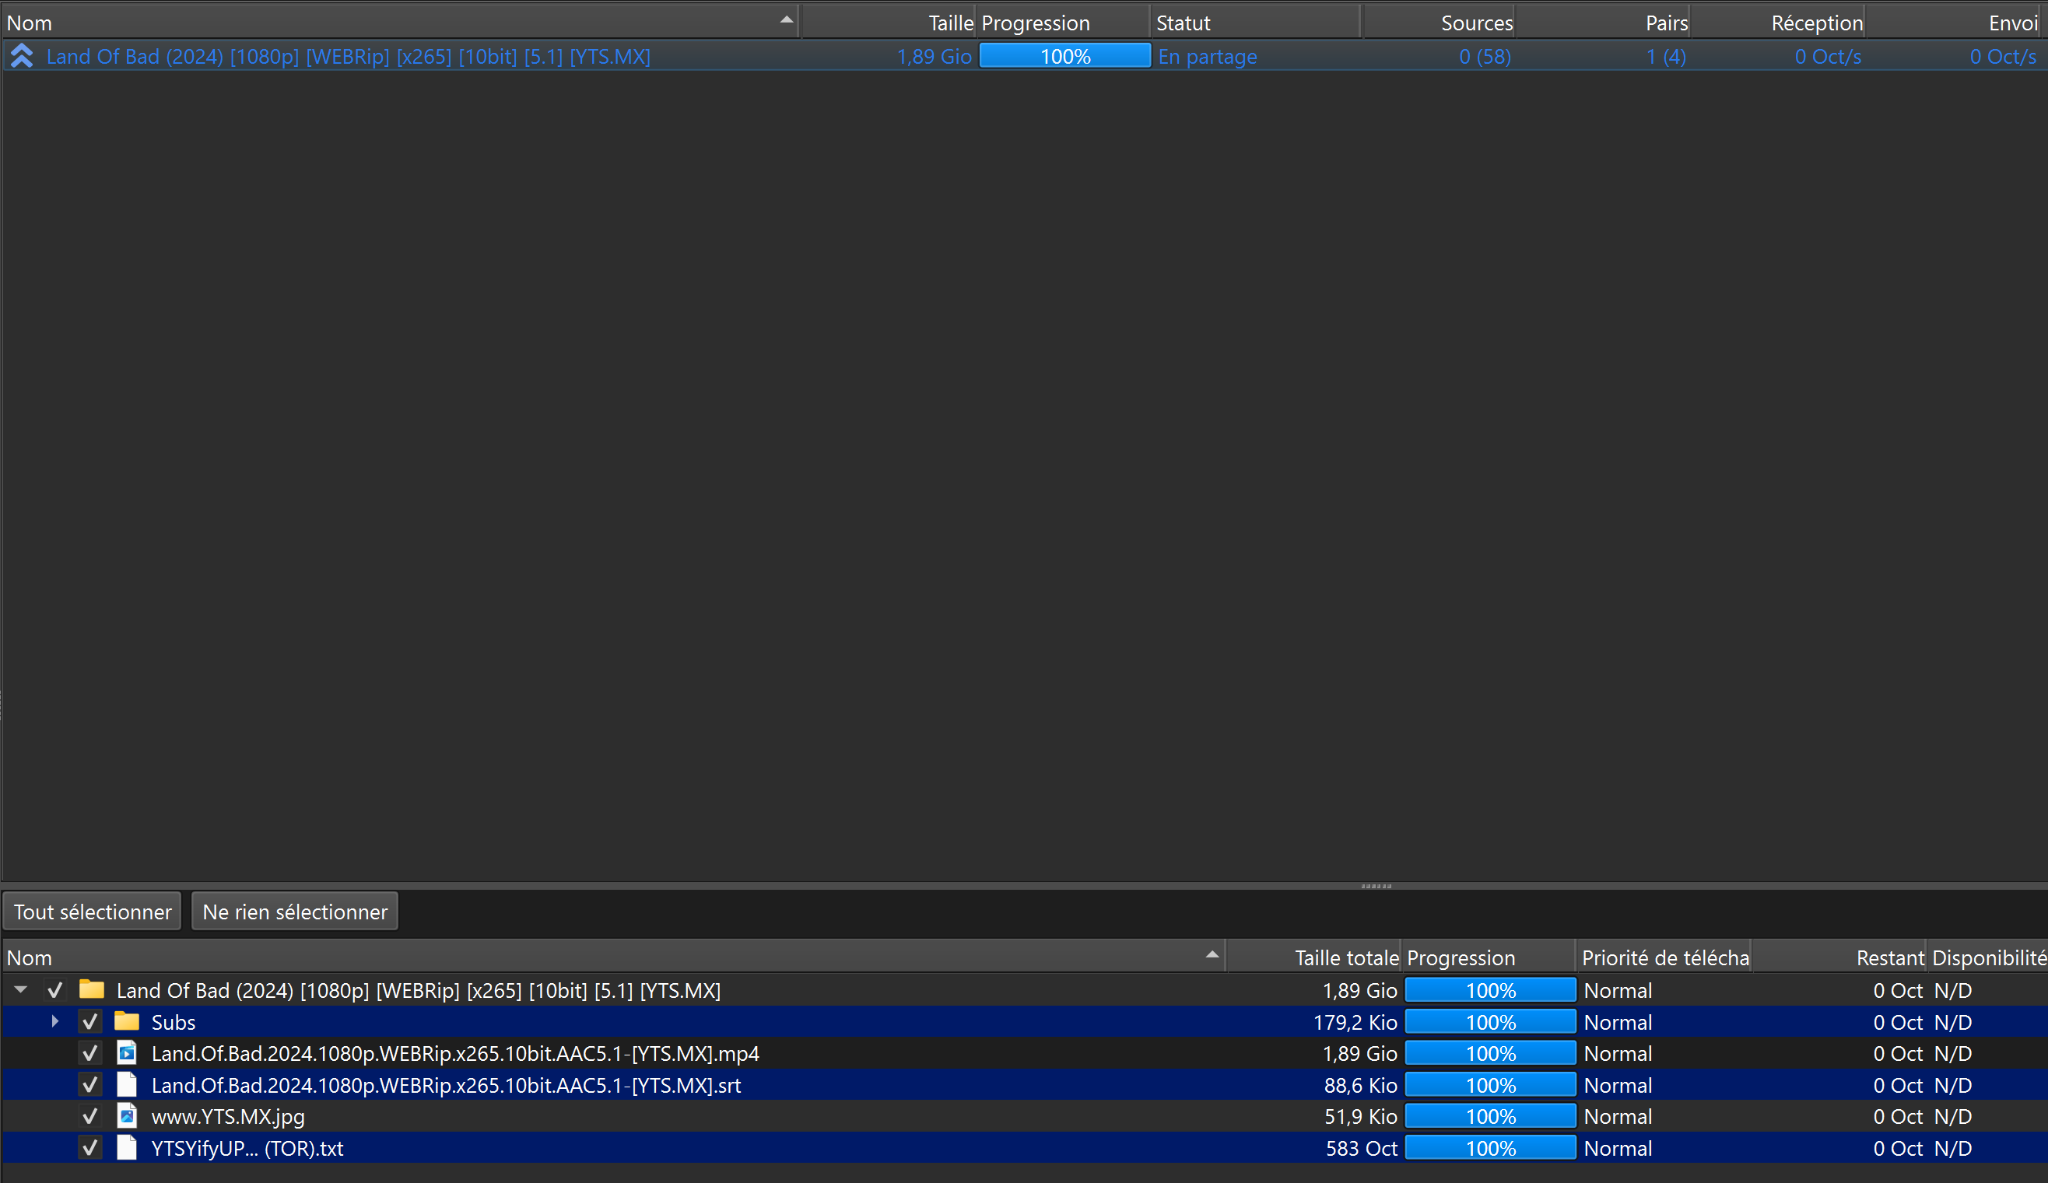The height and width of the screenshot is (1183, 2048).
Task: Click the txt file progress bar
Action: [x=1490, y=1148]
